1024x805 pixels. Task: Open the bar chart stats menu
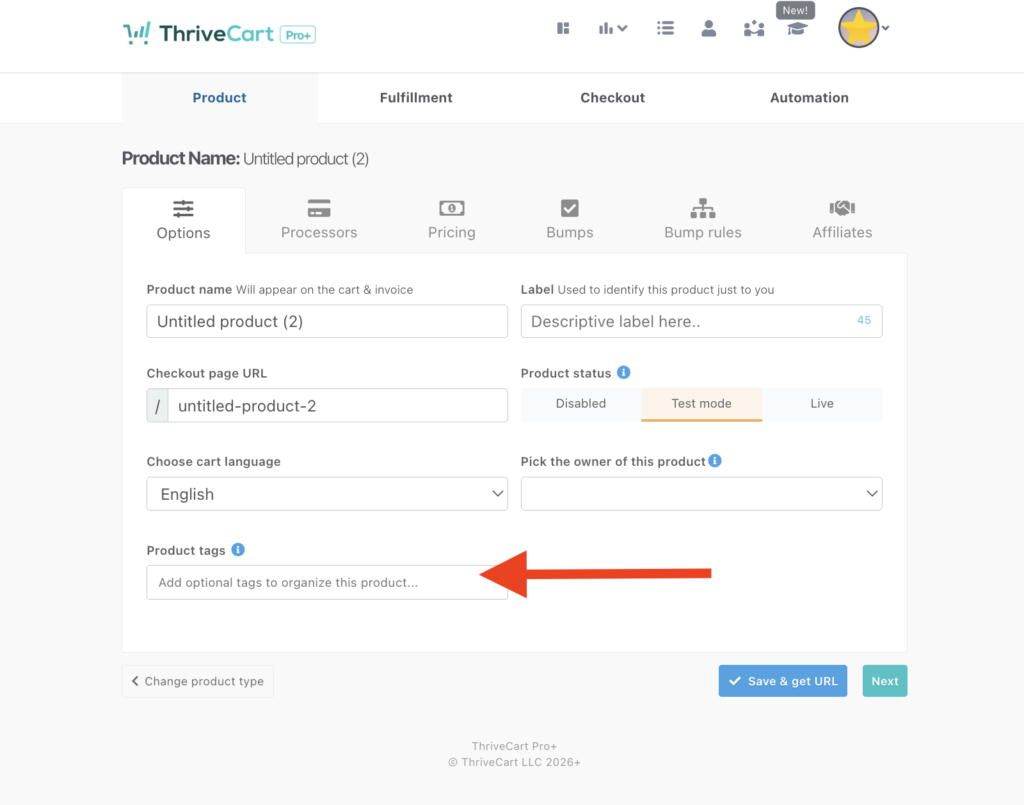click(612, 28)
